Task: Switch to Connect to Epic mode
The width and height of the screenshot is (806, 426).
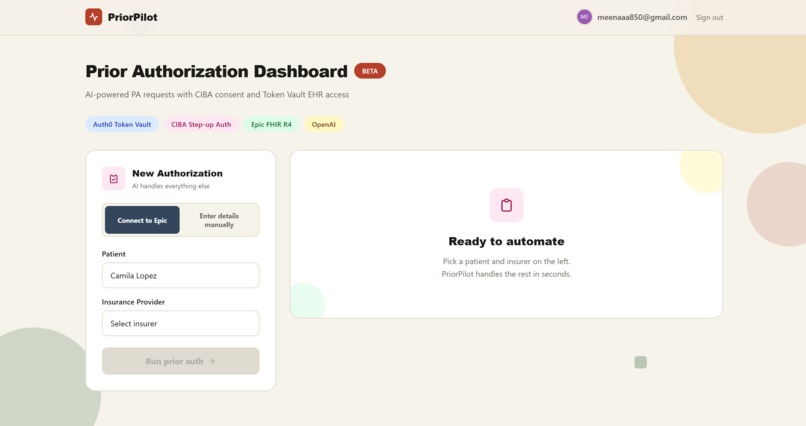Action: [x=142, y=220]
